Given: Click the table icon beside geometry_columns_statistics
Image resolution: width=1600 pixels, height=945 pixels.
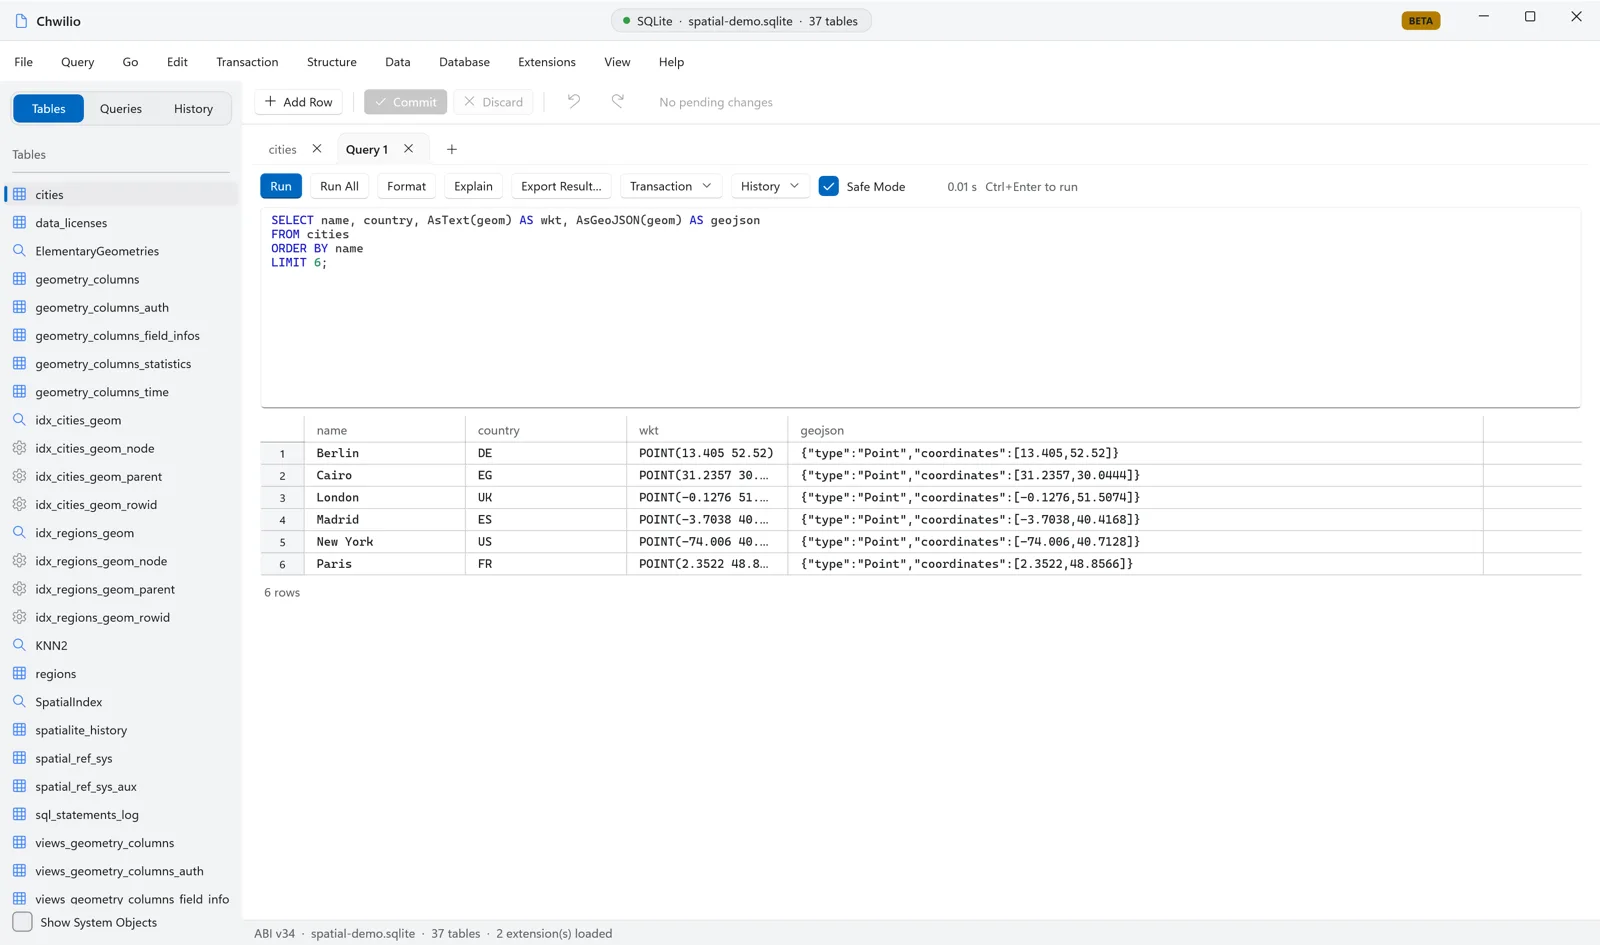Looking at the screenshot, I should pos(19,363).
